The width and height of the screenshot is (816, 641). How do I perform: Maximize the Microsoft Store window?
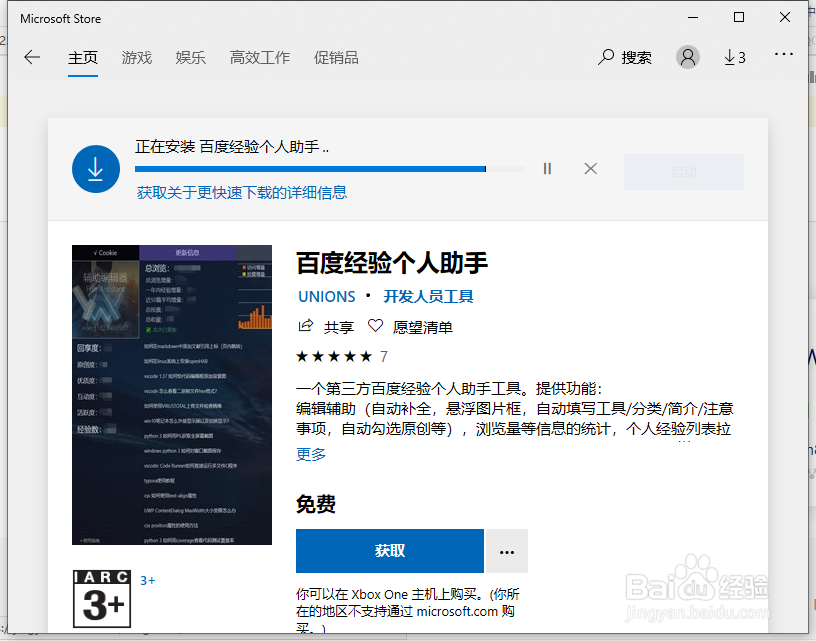(738, 18)
